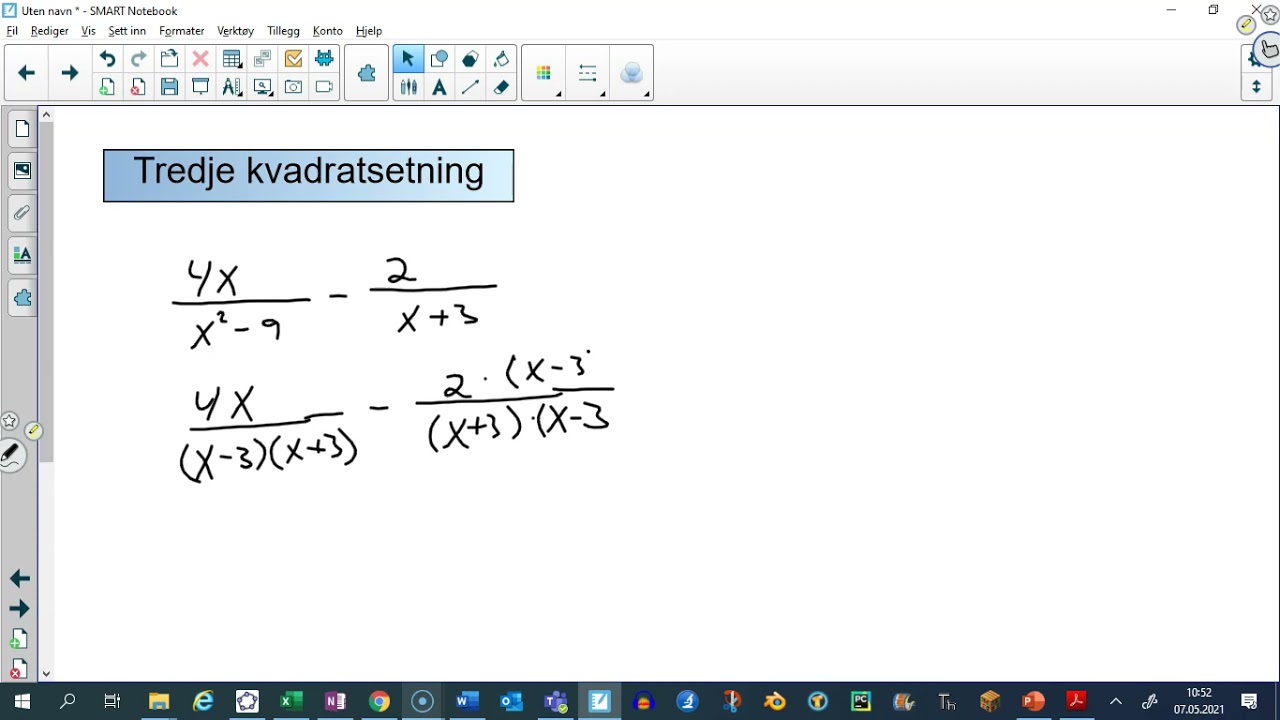Open the Attachments paperclip sidebar tab
This screenshot has width=1280, height=720.
[22, 213]
